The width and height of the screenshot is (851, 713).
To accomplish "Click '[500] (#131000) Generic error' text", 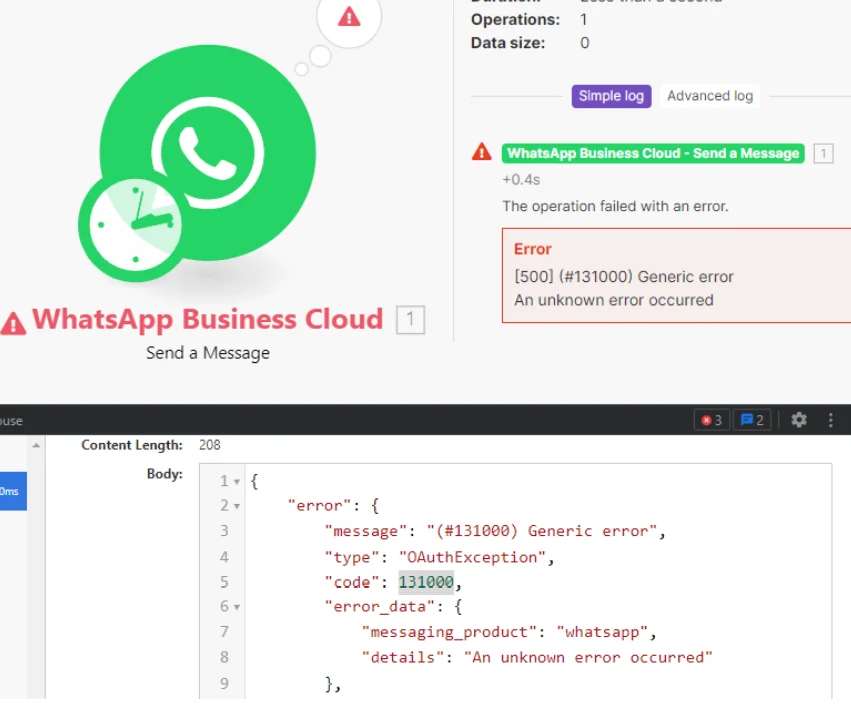I will (x=624, y=277).
